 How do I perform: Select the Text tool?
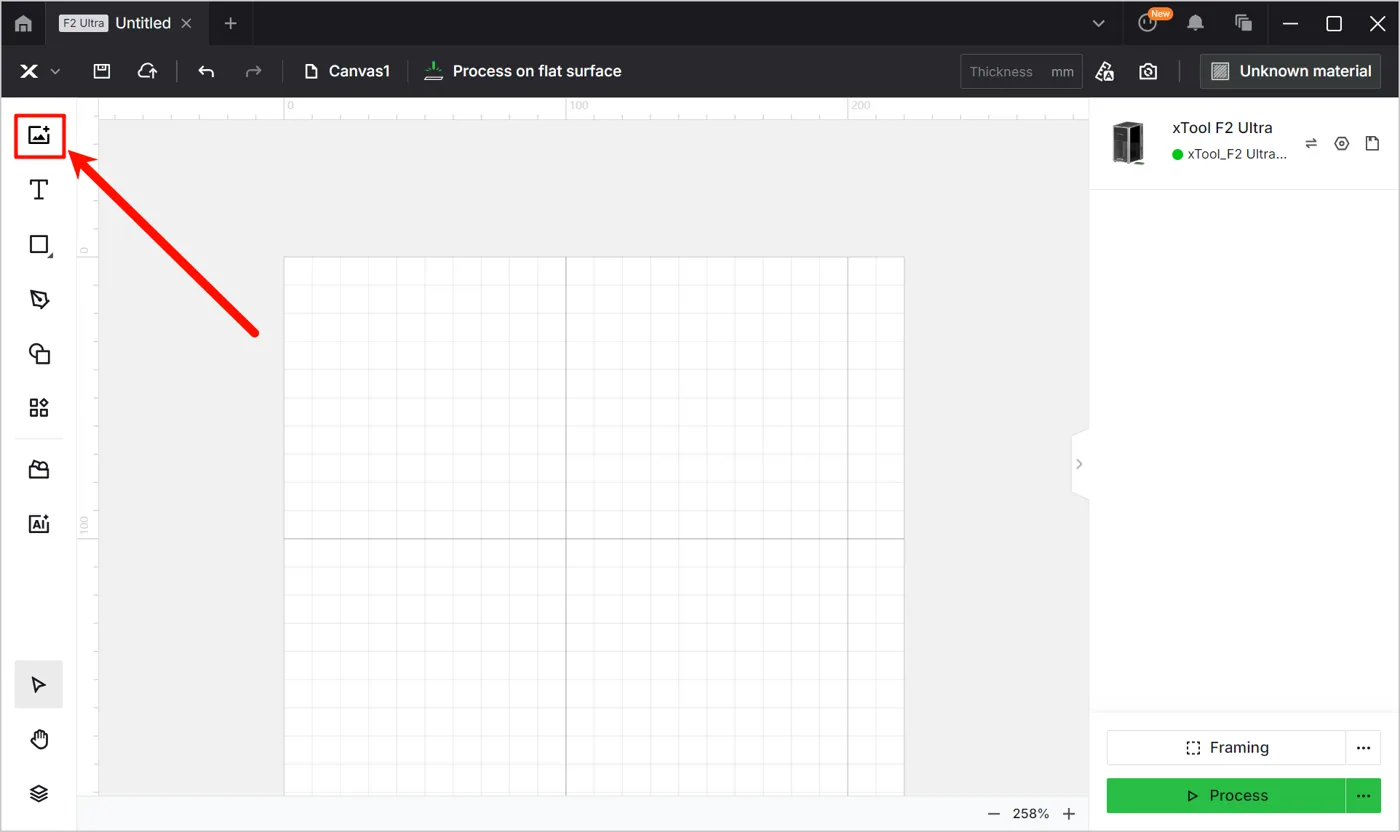(x=39, y=190)
